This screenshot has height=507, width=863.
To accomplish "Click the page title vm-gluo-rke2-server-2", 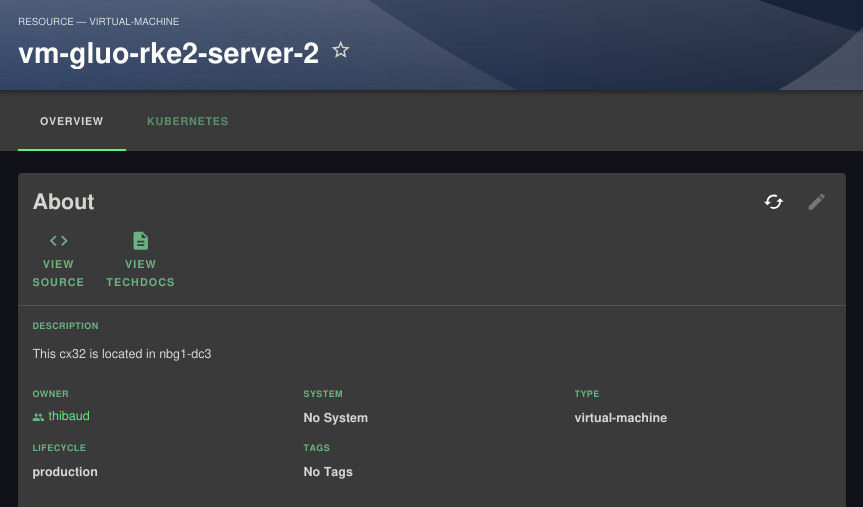I will click(168, 54).
